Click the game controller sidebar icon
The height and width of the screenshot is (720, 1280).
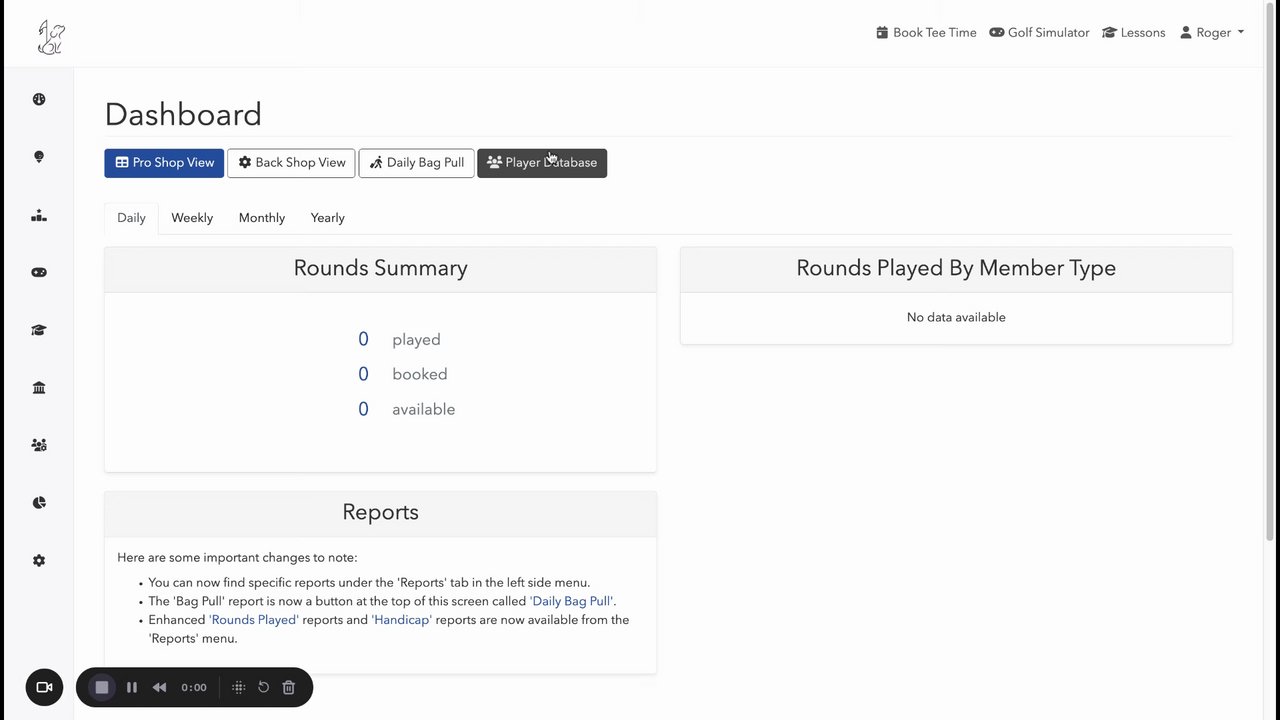(39, 272)
